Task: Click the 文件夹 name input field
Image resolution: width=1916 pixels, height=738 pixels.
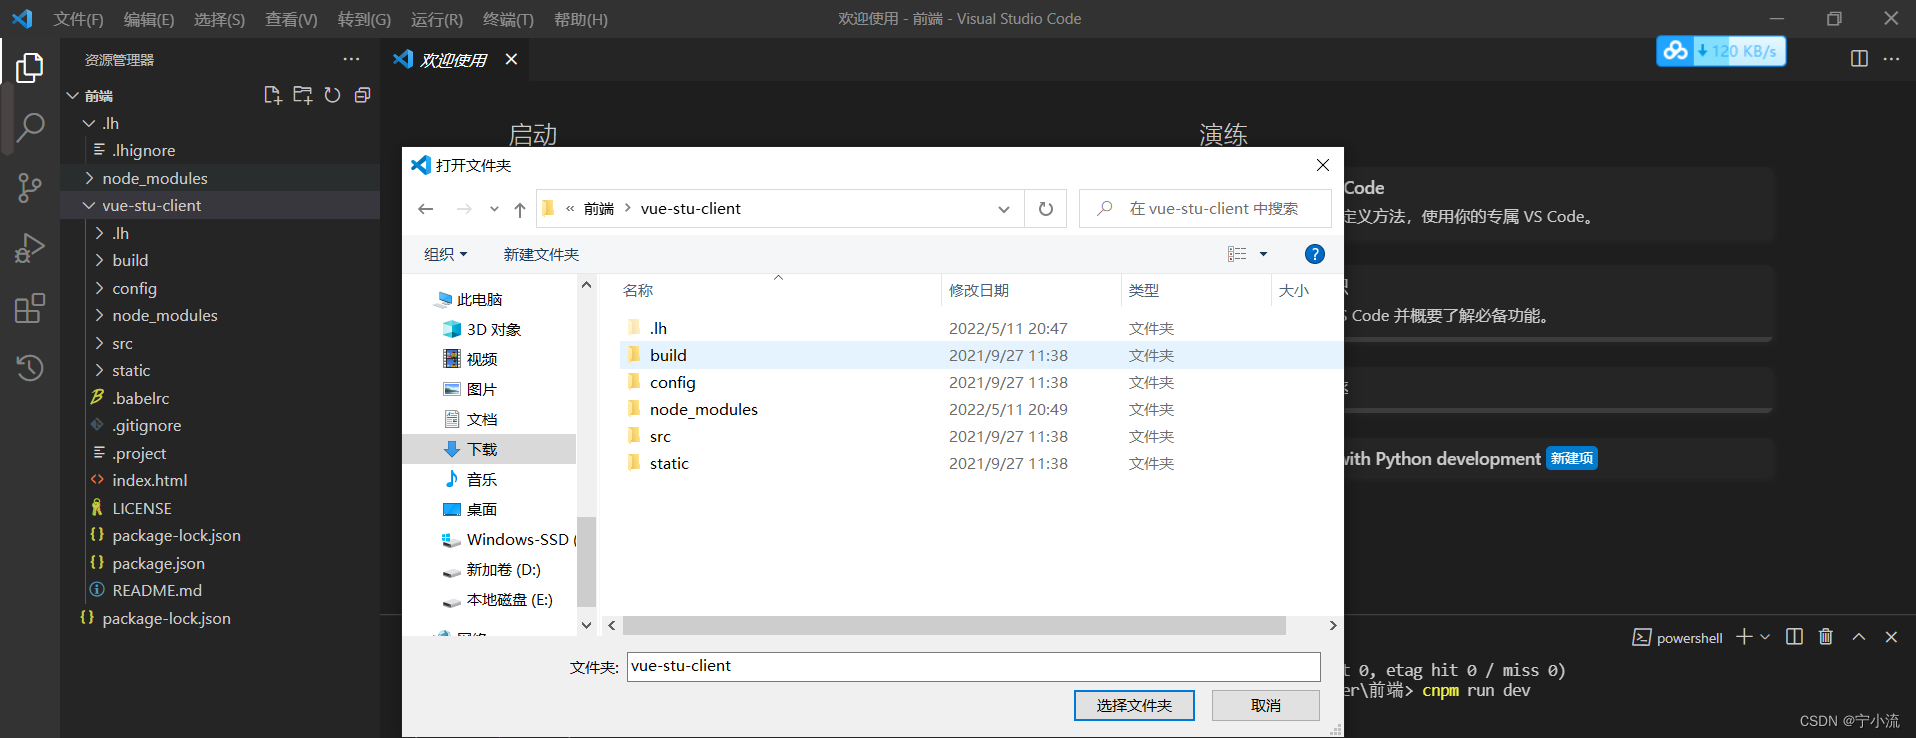Action: coord(974,666)
